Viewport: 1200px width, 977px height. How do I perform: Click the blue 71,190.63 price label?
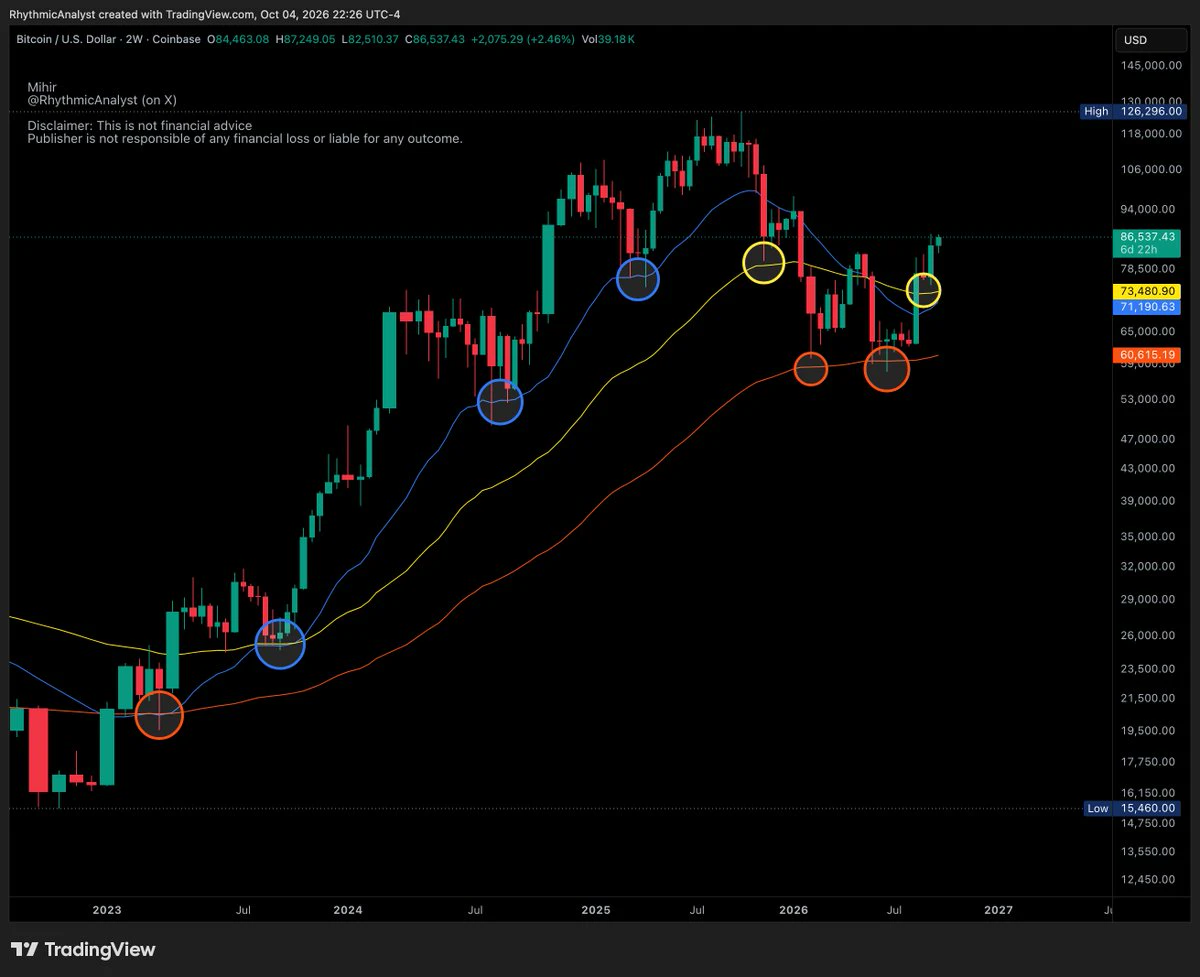pos(1146,306)
